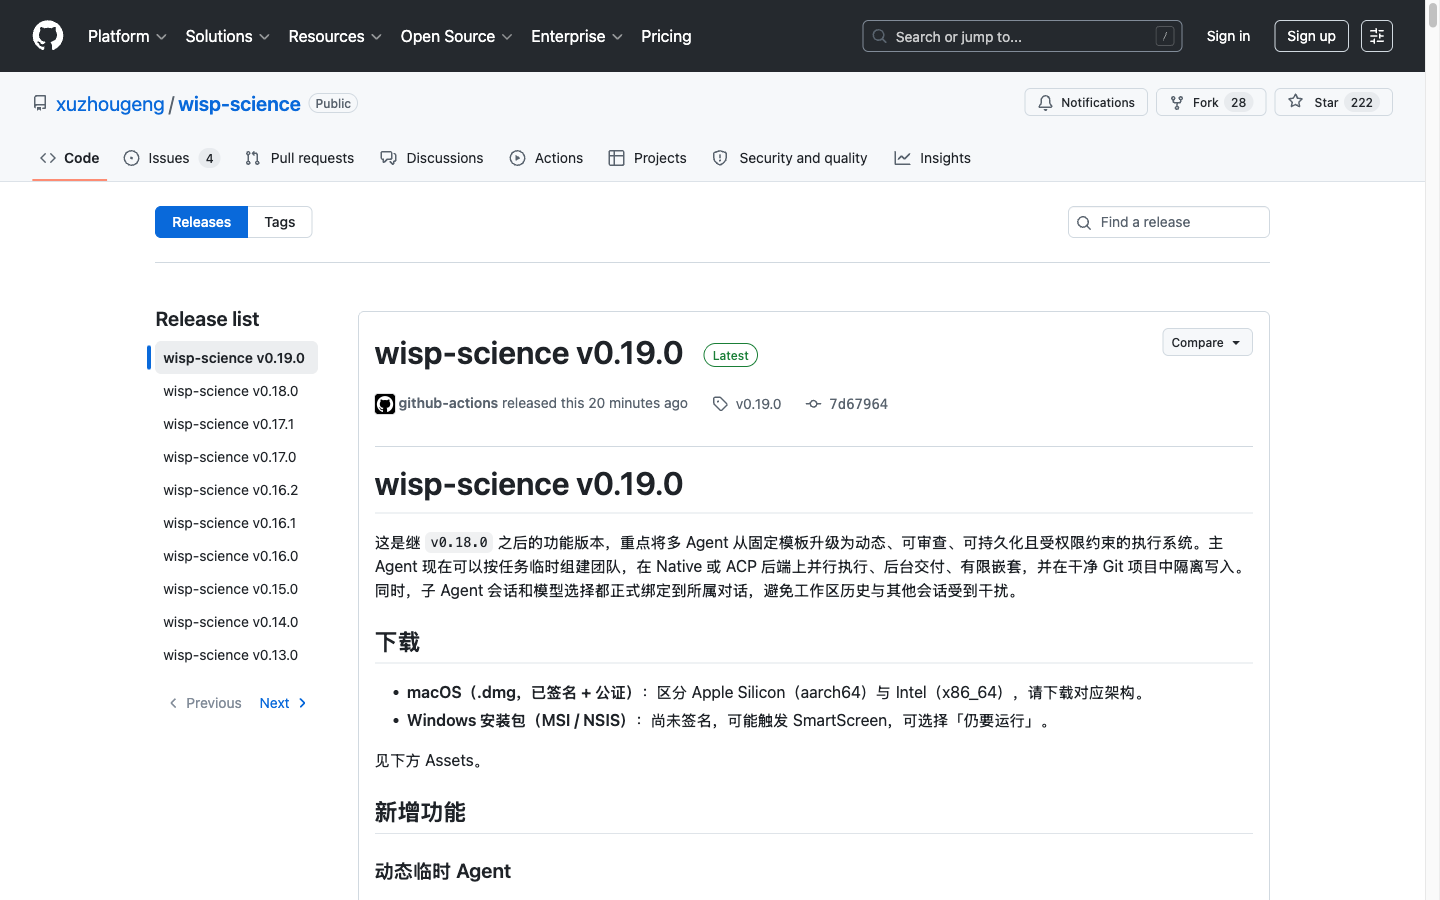Image resolution: width=1440 pixels, height=900 pixels.
Task: Open the Pricing page
Action: [x=666, y=36]
